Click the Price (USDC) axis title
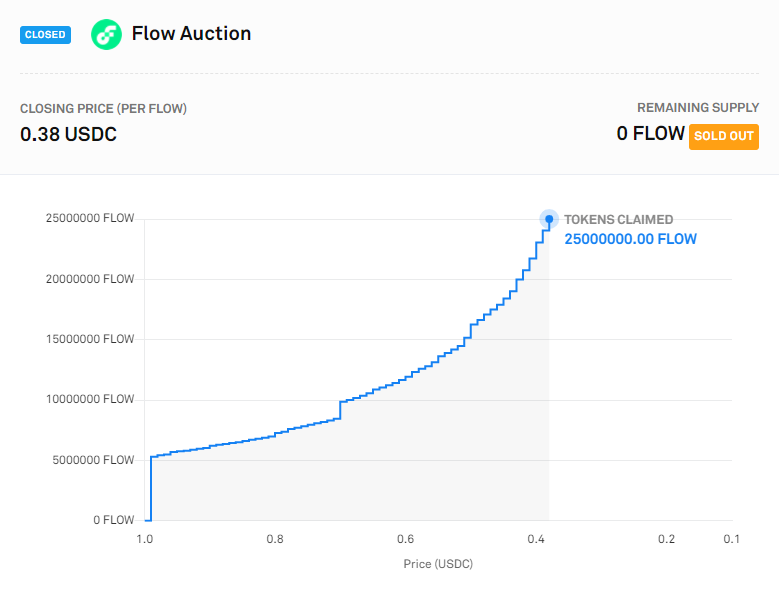This screenshot has height=589, width=779. click(438, 564)
